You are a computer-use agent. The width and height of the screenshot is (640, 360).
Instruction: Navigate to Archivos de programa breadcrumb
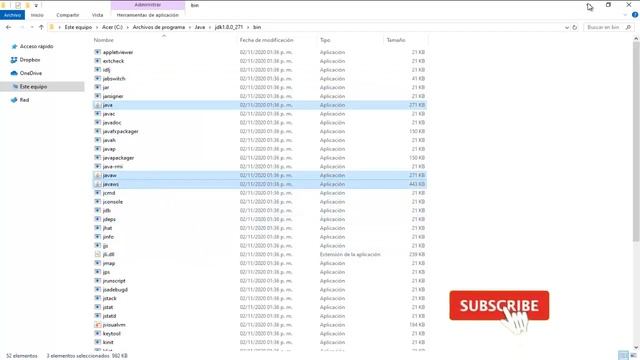coord(159,27)
